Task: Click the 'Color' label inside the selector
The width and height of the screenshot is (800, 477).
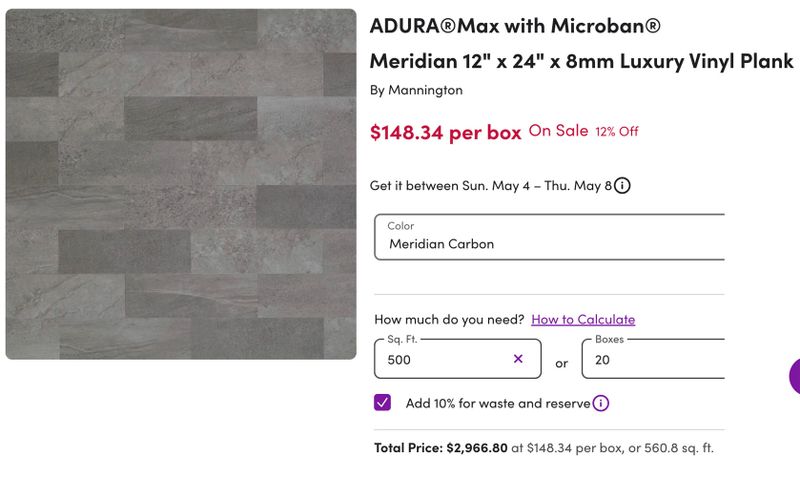Action: pyautogui.click(x=401, y=225)
